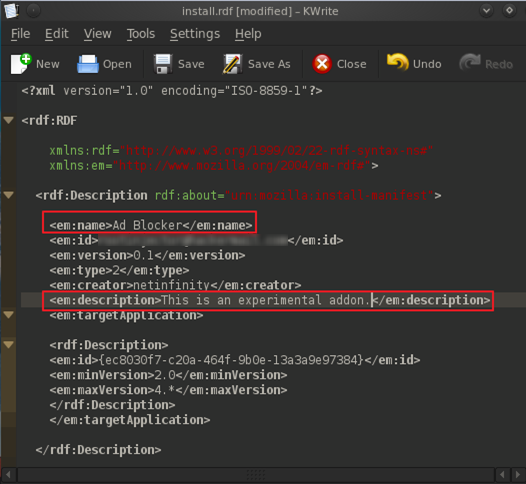
Task: Click the em:minVersion 2.0 line
Action: coord(168,375)
